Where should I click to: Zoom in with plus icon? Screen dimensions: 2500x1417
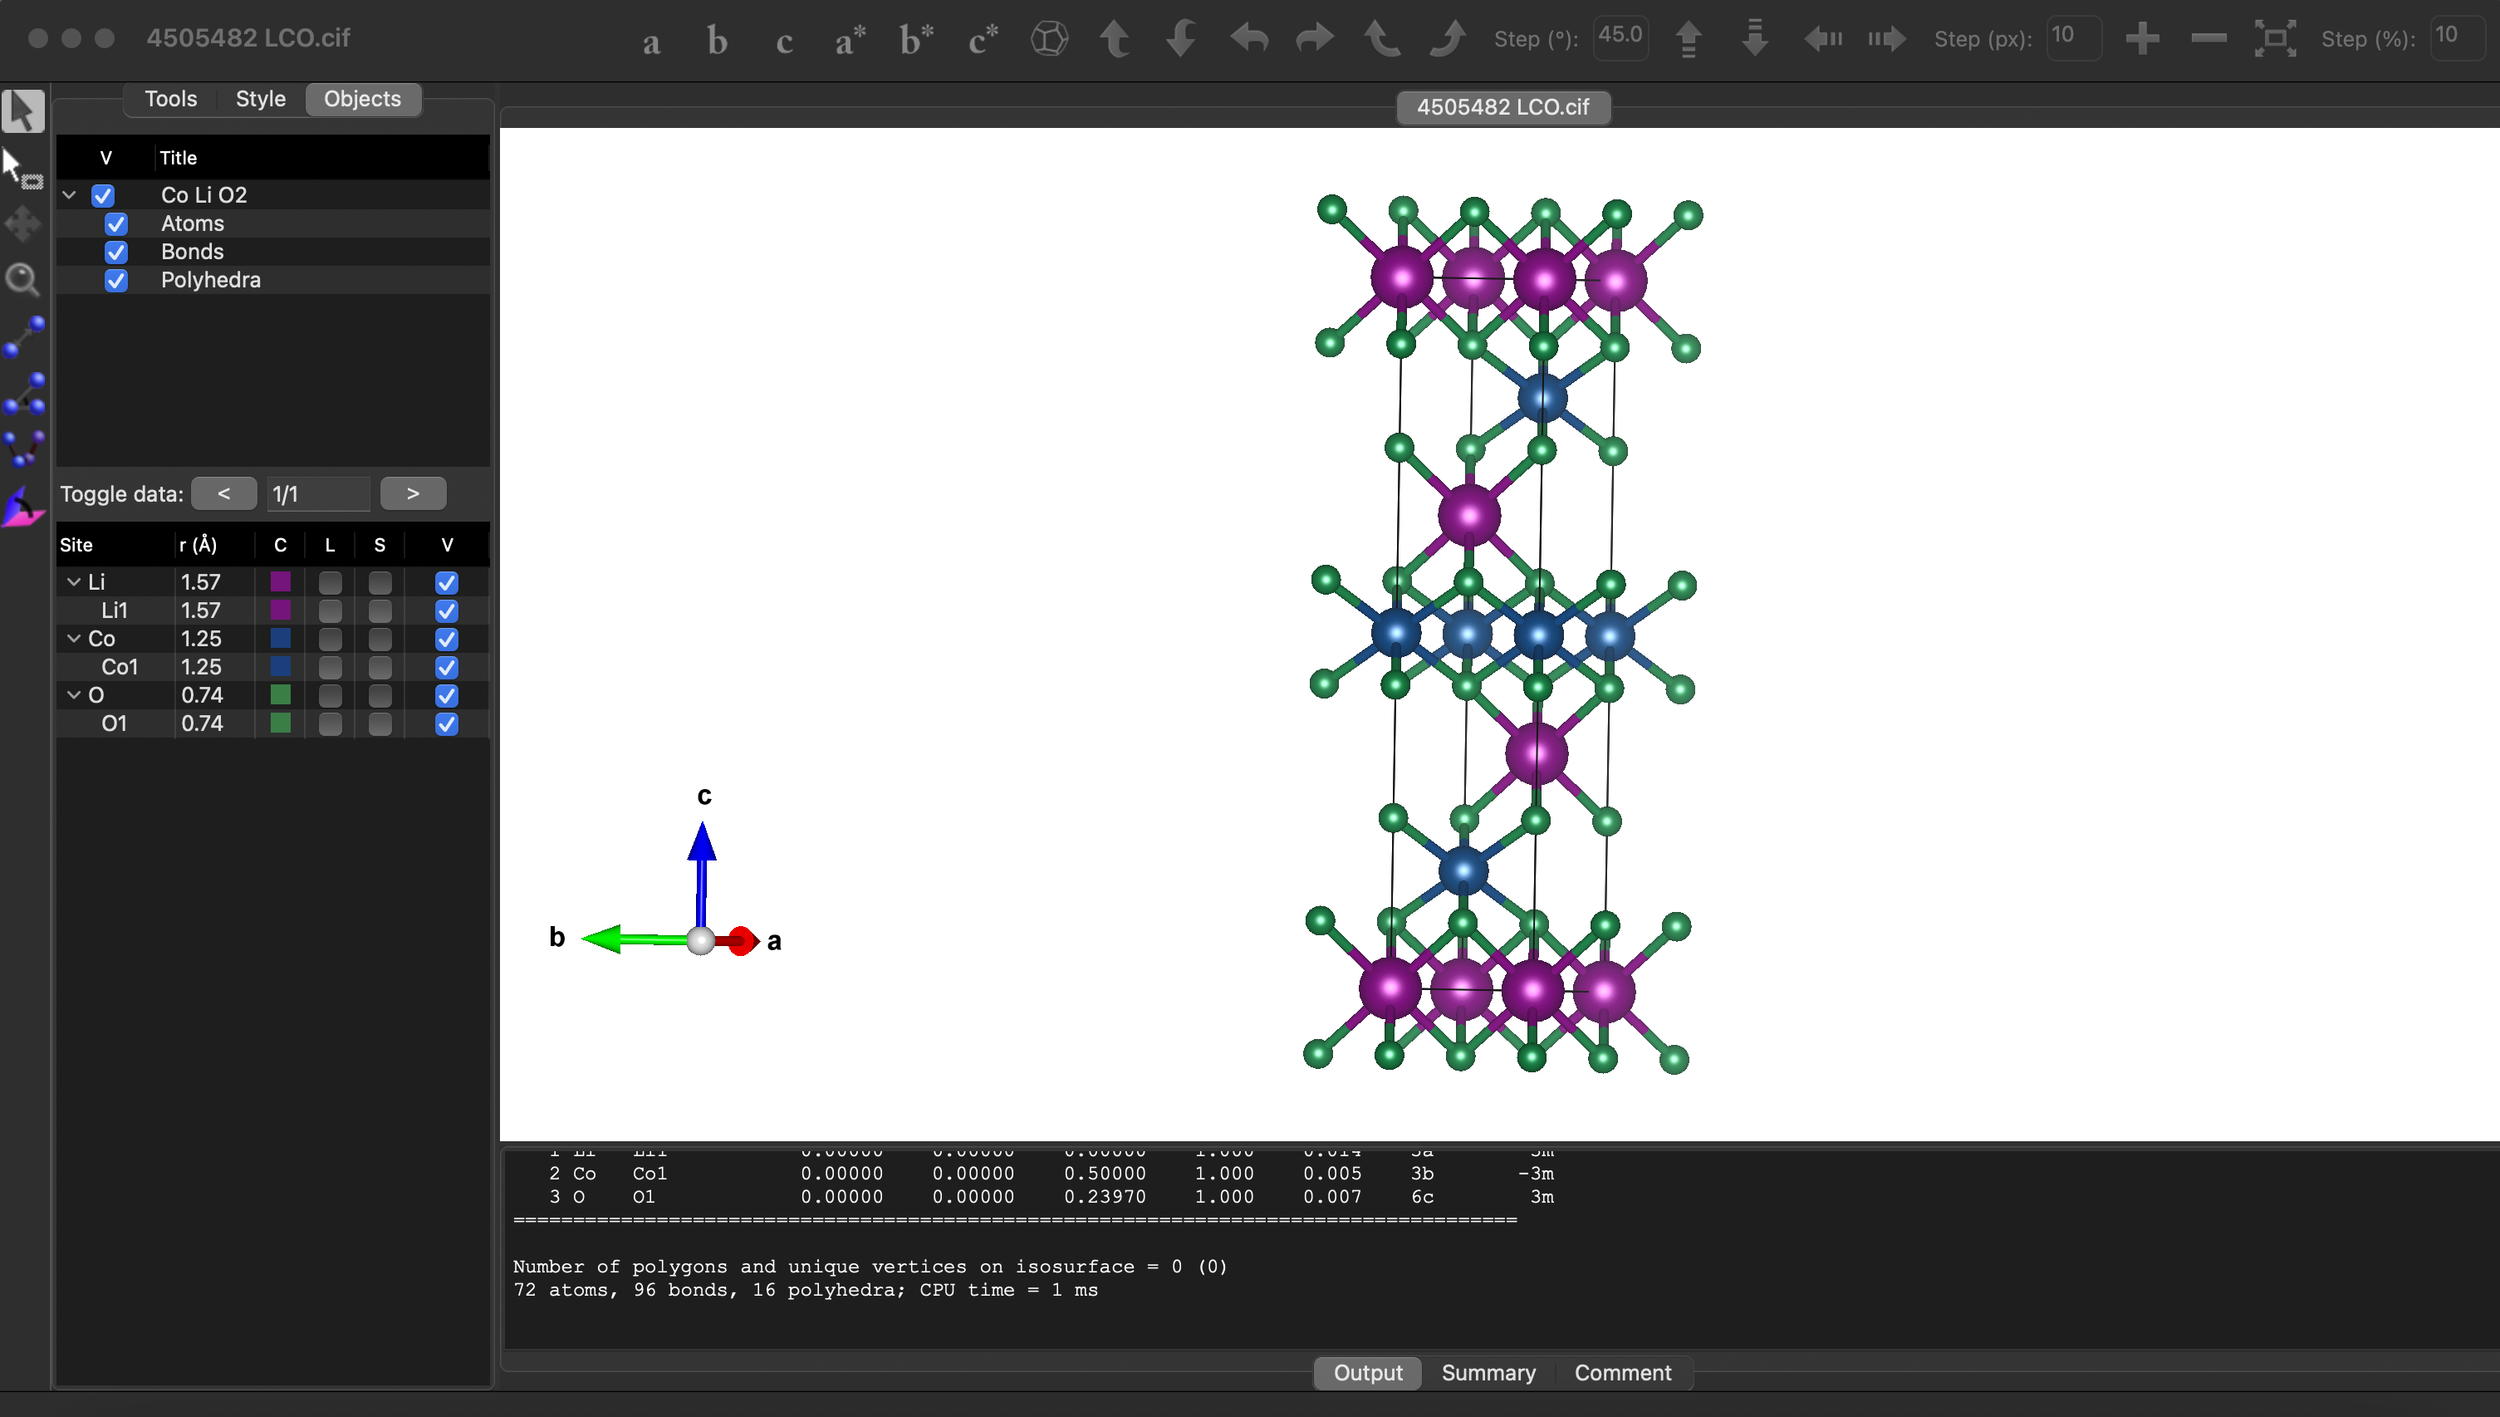coord(2142,39)
